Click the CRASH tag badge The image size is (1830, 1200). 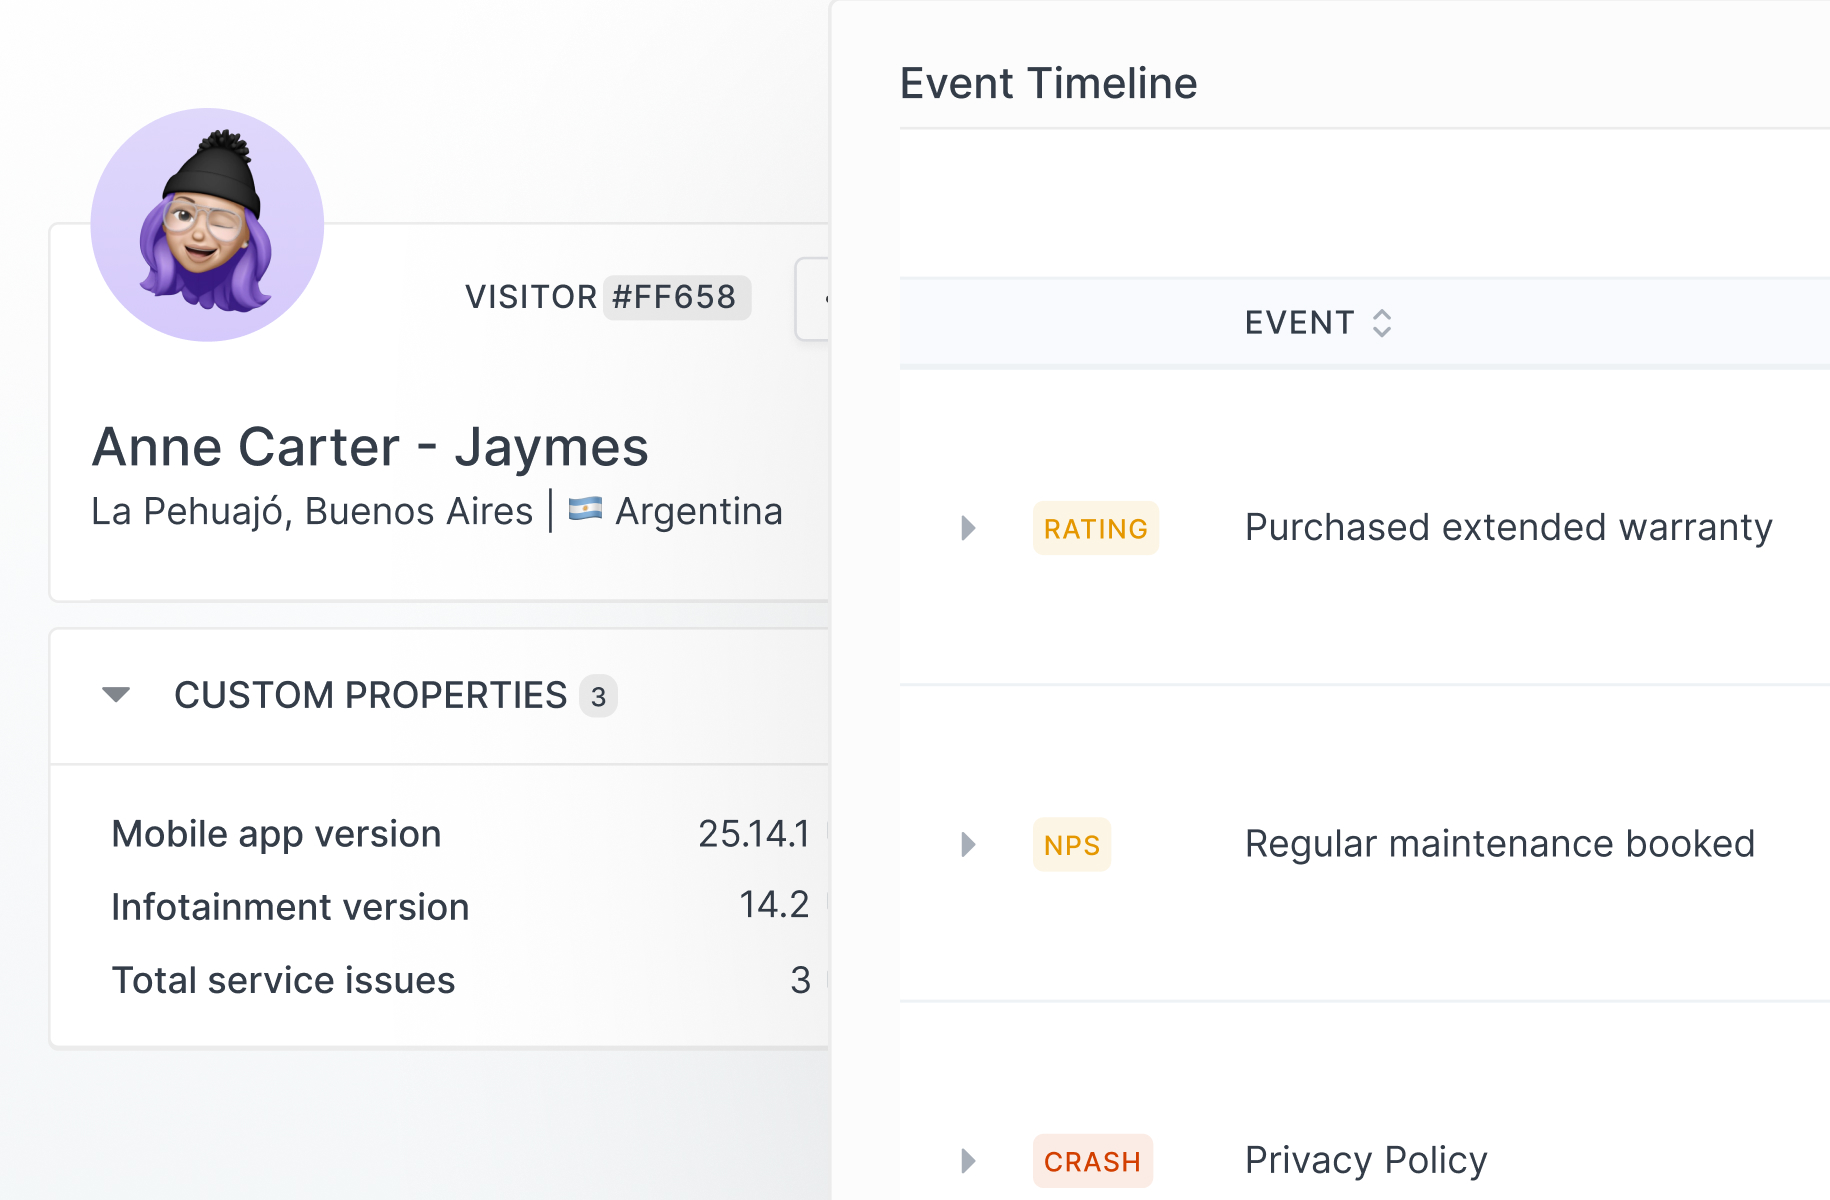tap(1092, 1161)
